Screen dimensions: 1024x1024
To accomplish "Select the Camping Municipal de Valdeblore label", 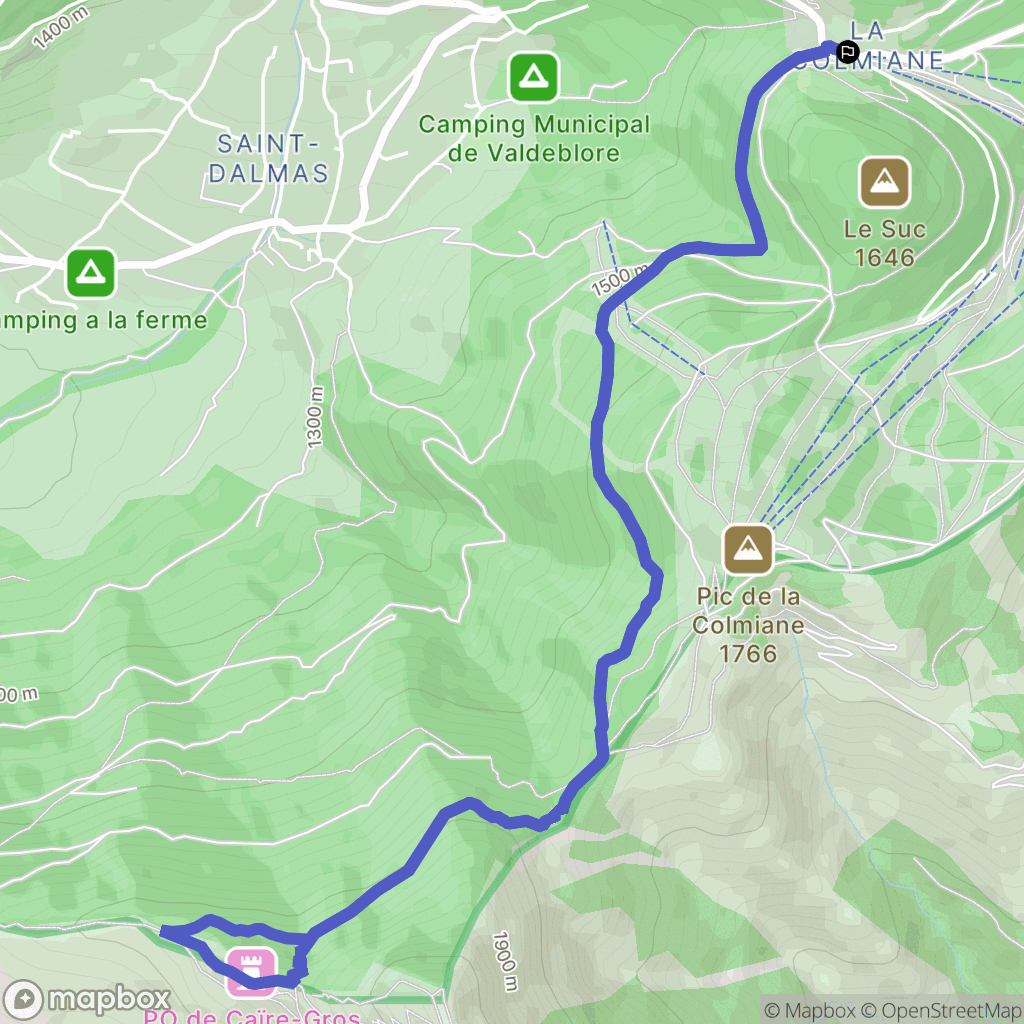I will [x=534, y=138].
